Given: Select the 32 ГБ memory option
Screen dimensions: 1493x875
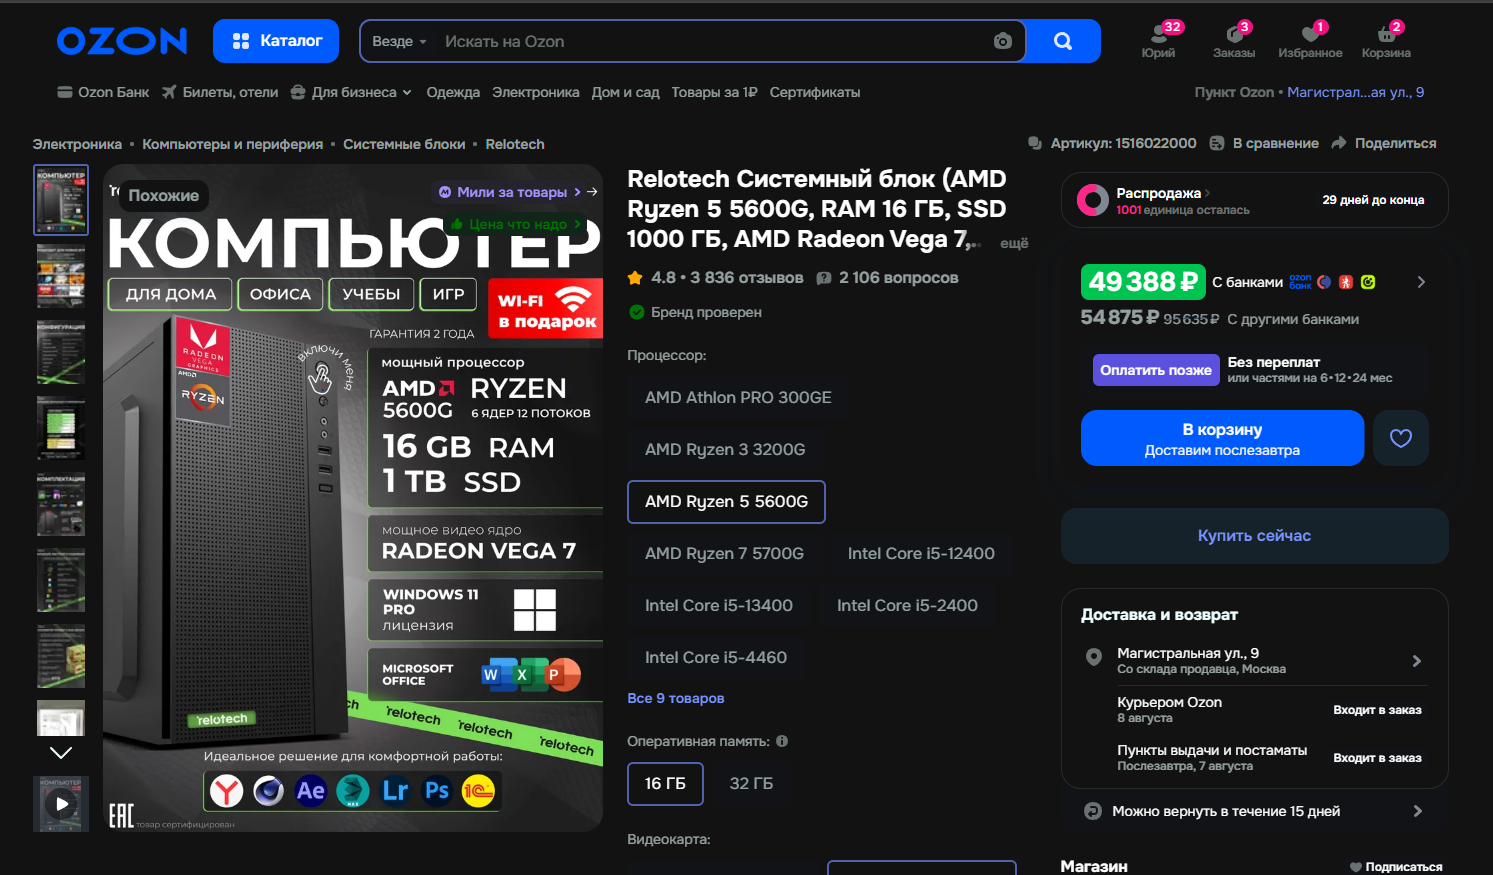Looking at the screenshot, I should point(751,783).
